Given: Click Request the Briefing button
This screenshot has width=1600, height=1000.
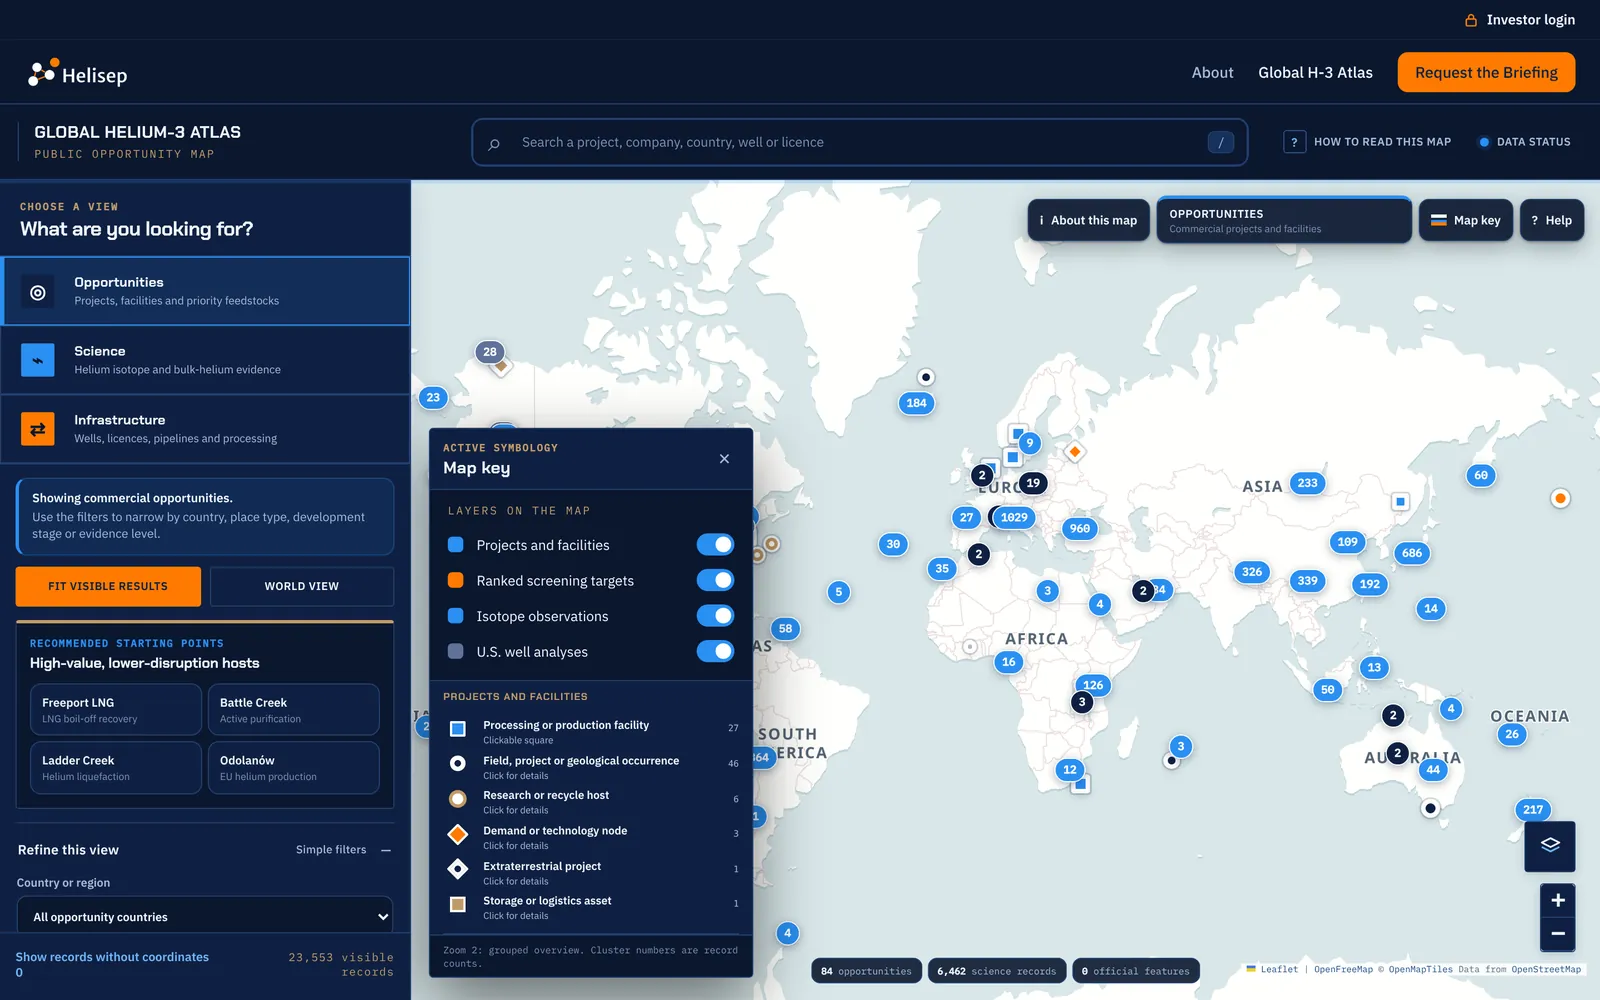Looking at the screenshot, I should click(x=1486, y=72).
